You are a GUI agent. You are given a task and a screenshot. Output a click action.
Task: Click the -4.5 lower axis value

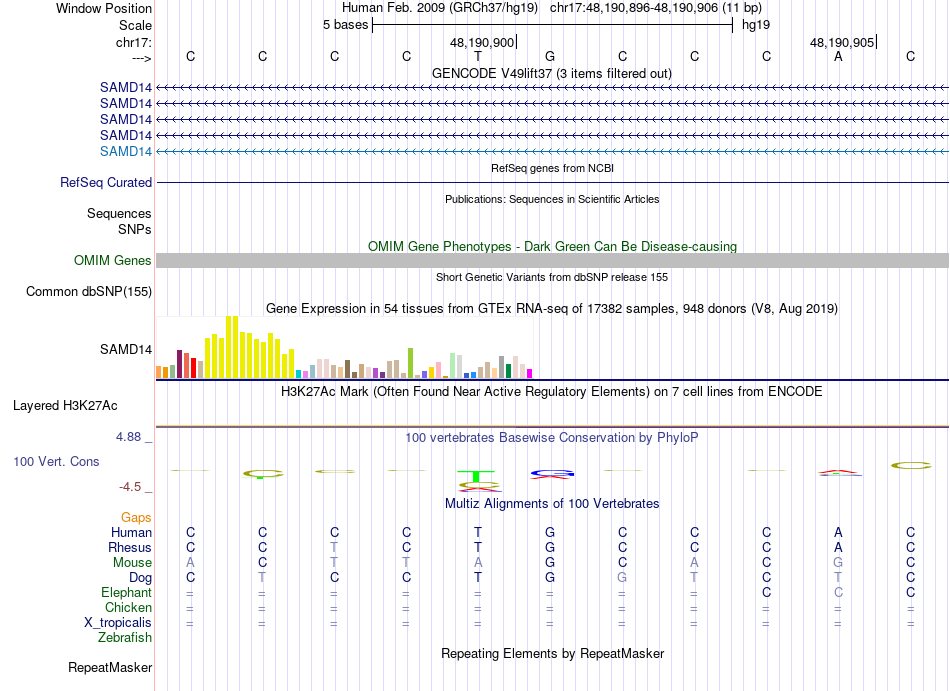(x=130, y=487)
